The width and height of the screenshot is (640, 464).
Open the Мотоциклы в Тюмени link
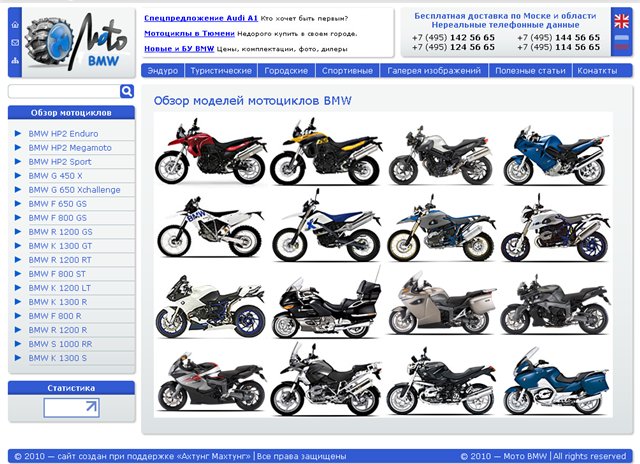tap(189, 33)
